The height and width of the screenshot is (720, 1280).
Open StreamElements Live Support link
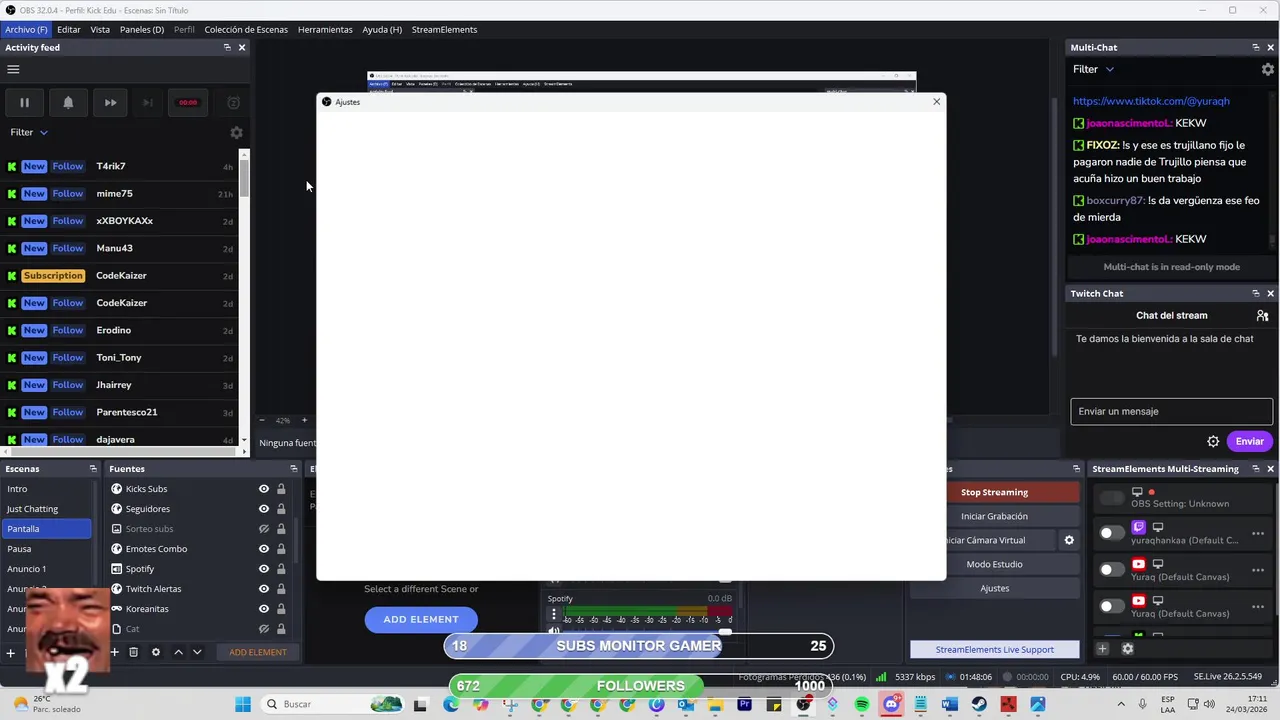pyautogui.click(x=994, y=650)
